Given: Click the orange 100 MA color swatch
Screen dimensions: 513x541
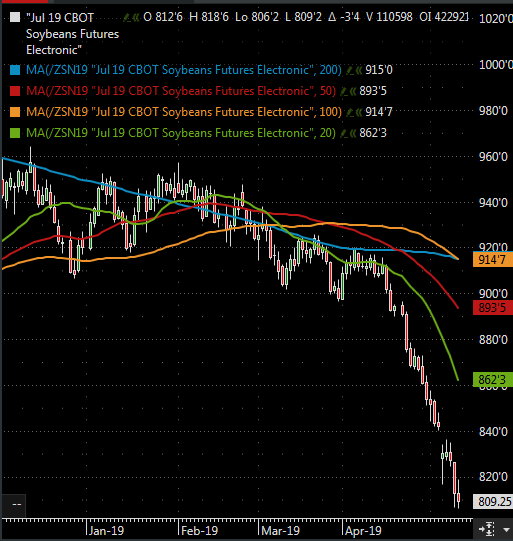Looking at the screenshot, I should point(15,112).
